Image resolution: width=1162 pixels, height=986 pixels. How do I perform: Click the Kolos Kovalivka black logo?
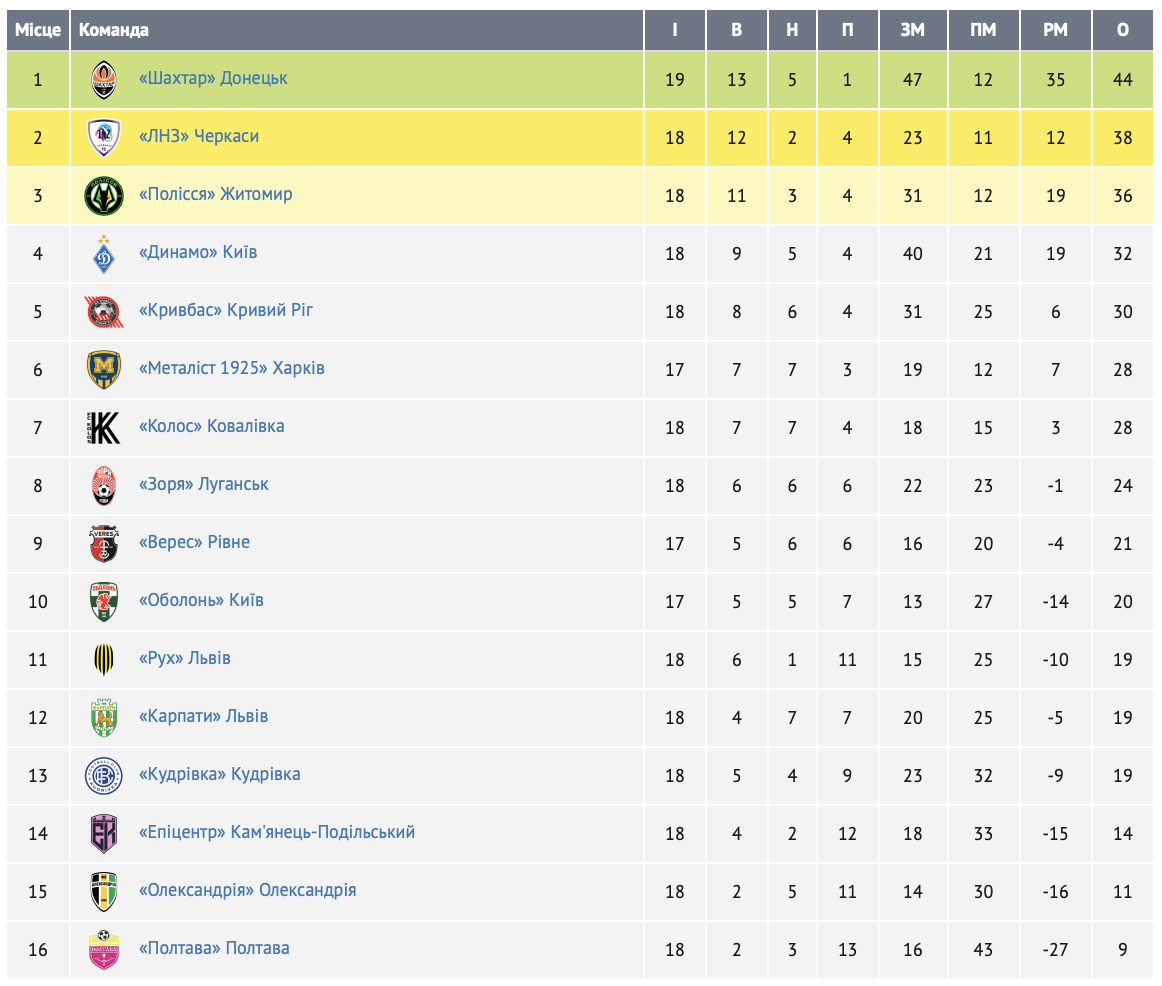104,427
